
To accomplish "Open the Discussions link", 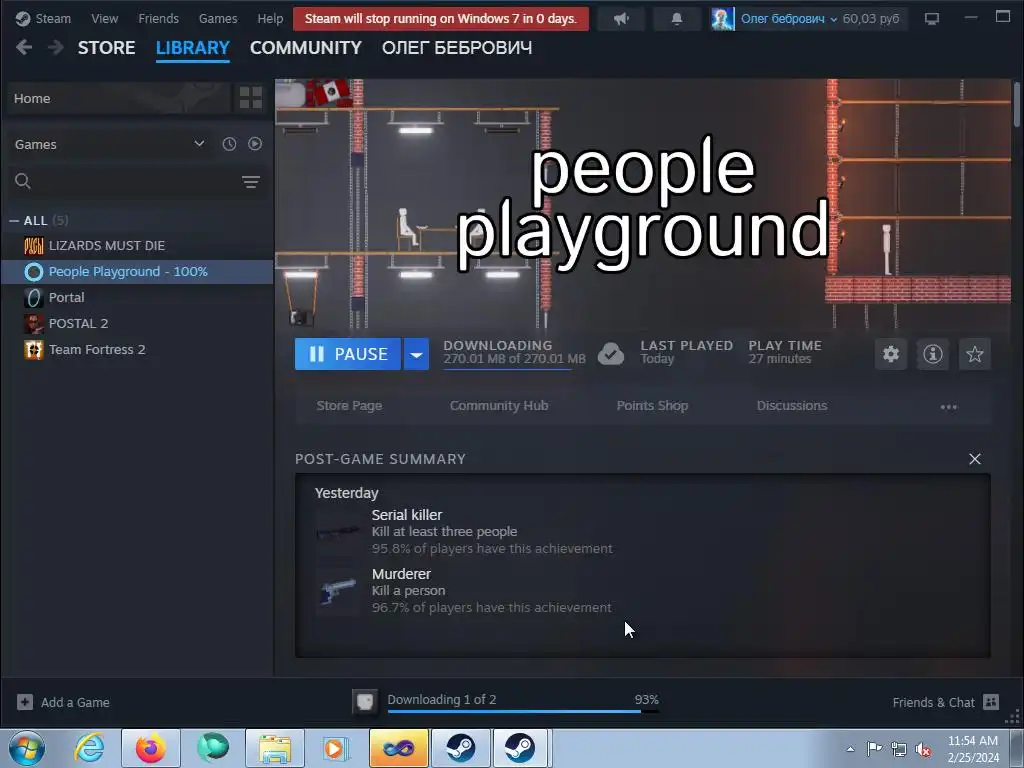I will [x=792, y=406].
